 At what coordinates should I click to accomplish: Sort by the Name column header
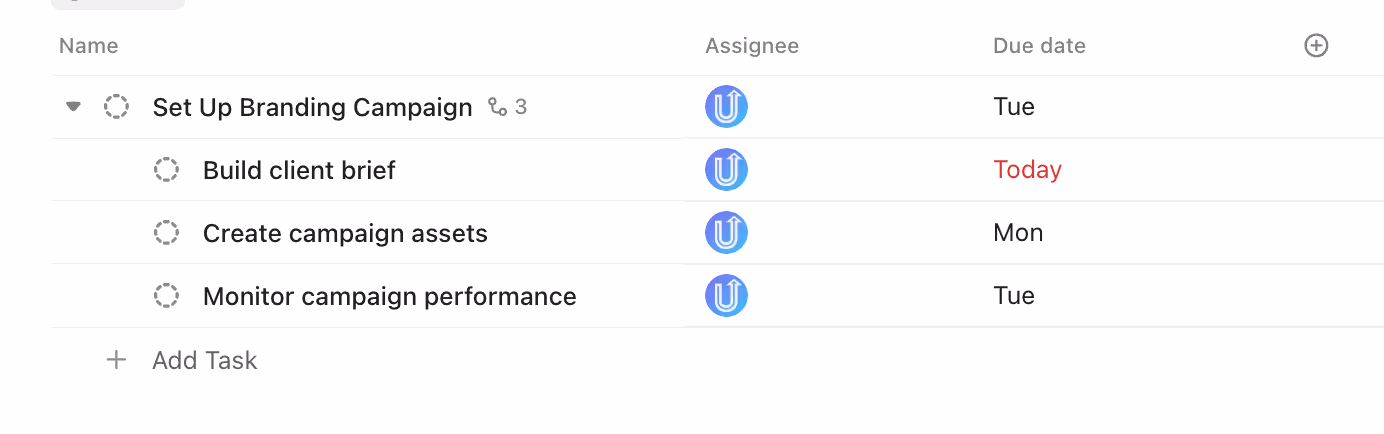coord(89,46)
